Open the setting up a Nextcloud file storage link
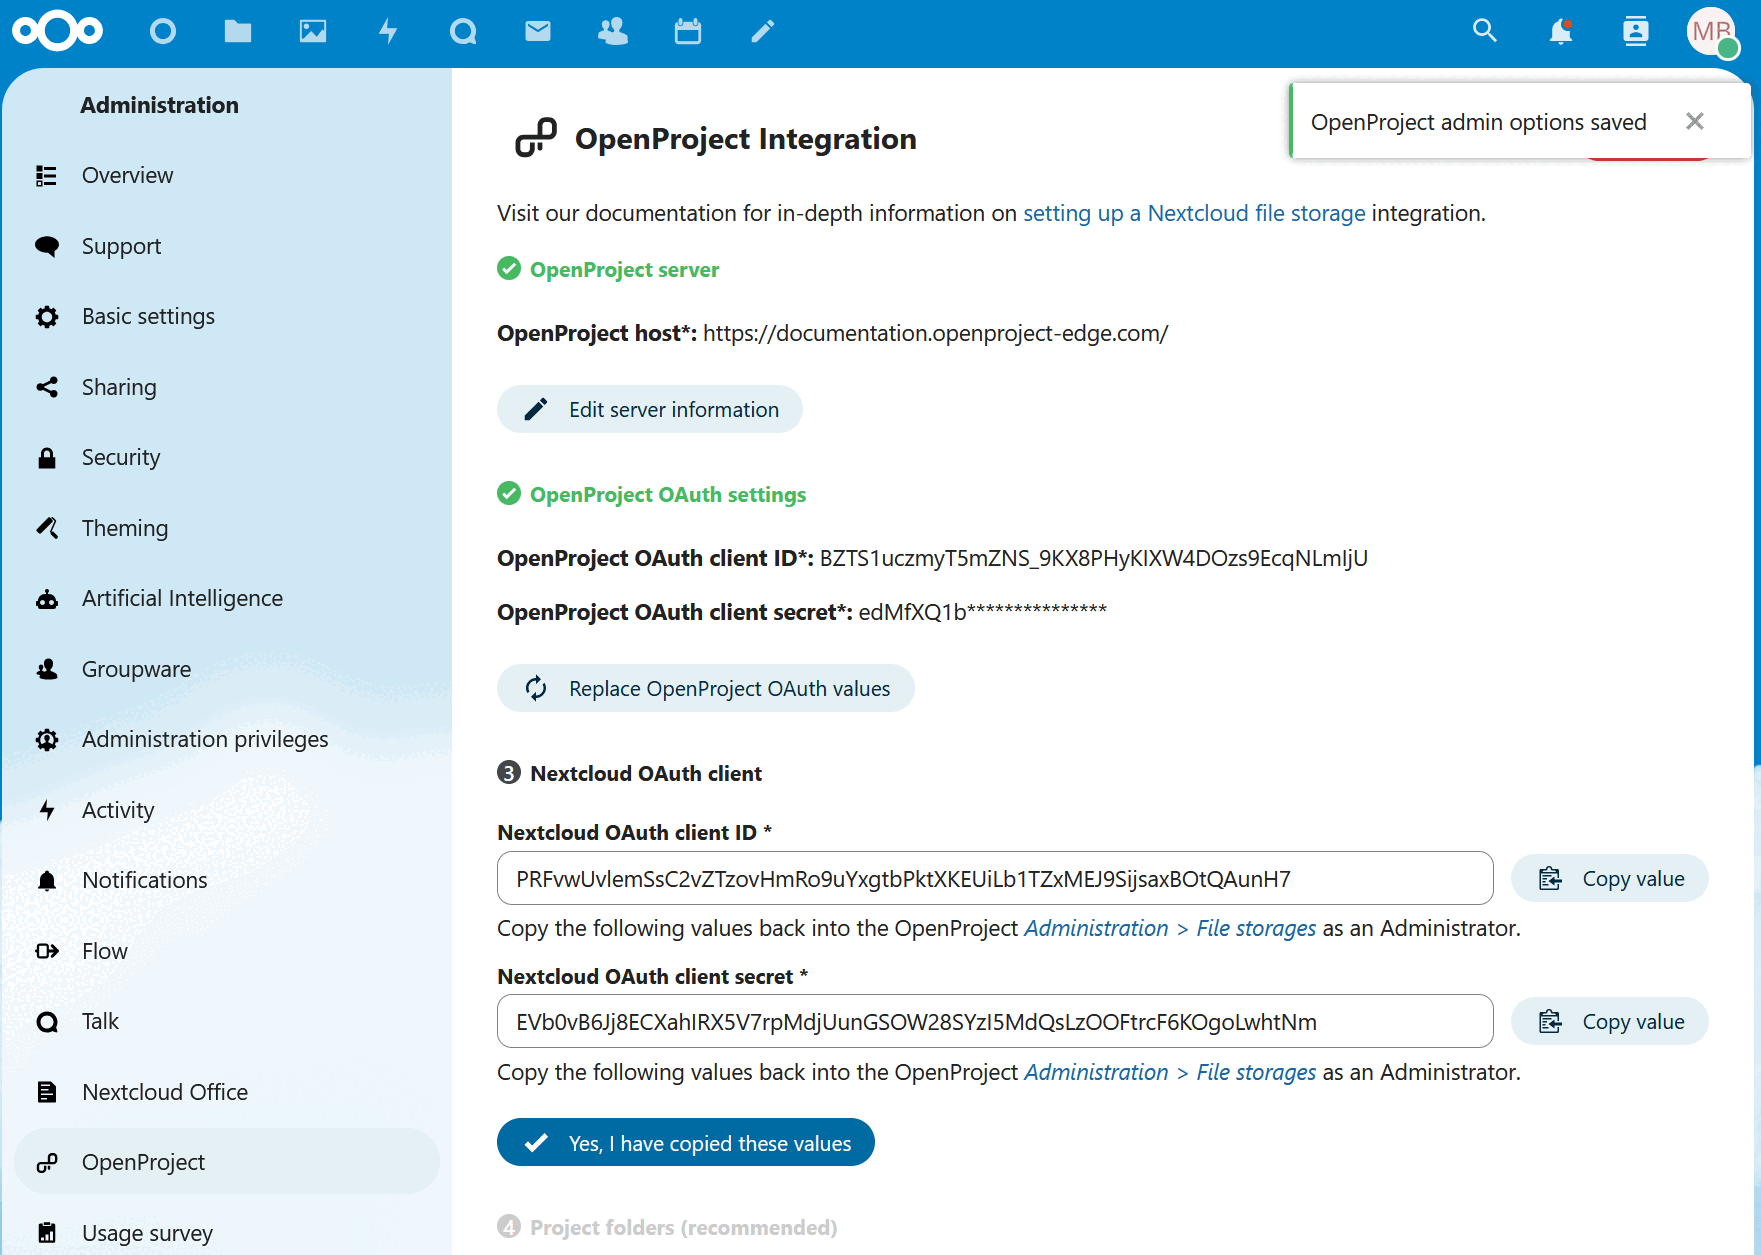This screenshot has height=1255, width=1761. pyautogui.click(x=1193, y=213)
